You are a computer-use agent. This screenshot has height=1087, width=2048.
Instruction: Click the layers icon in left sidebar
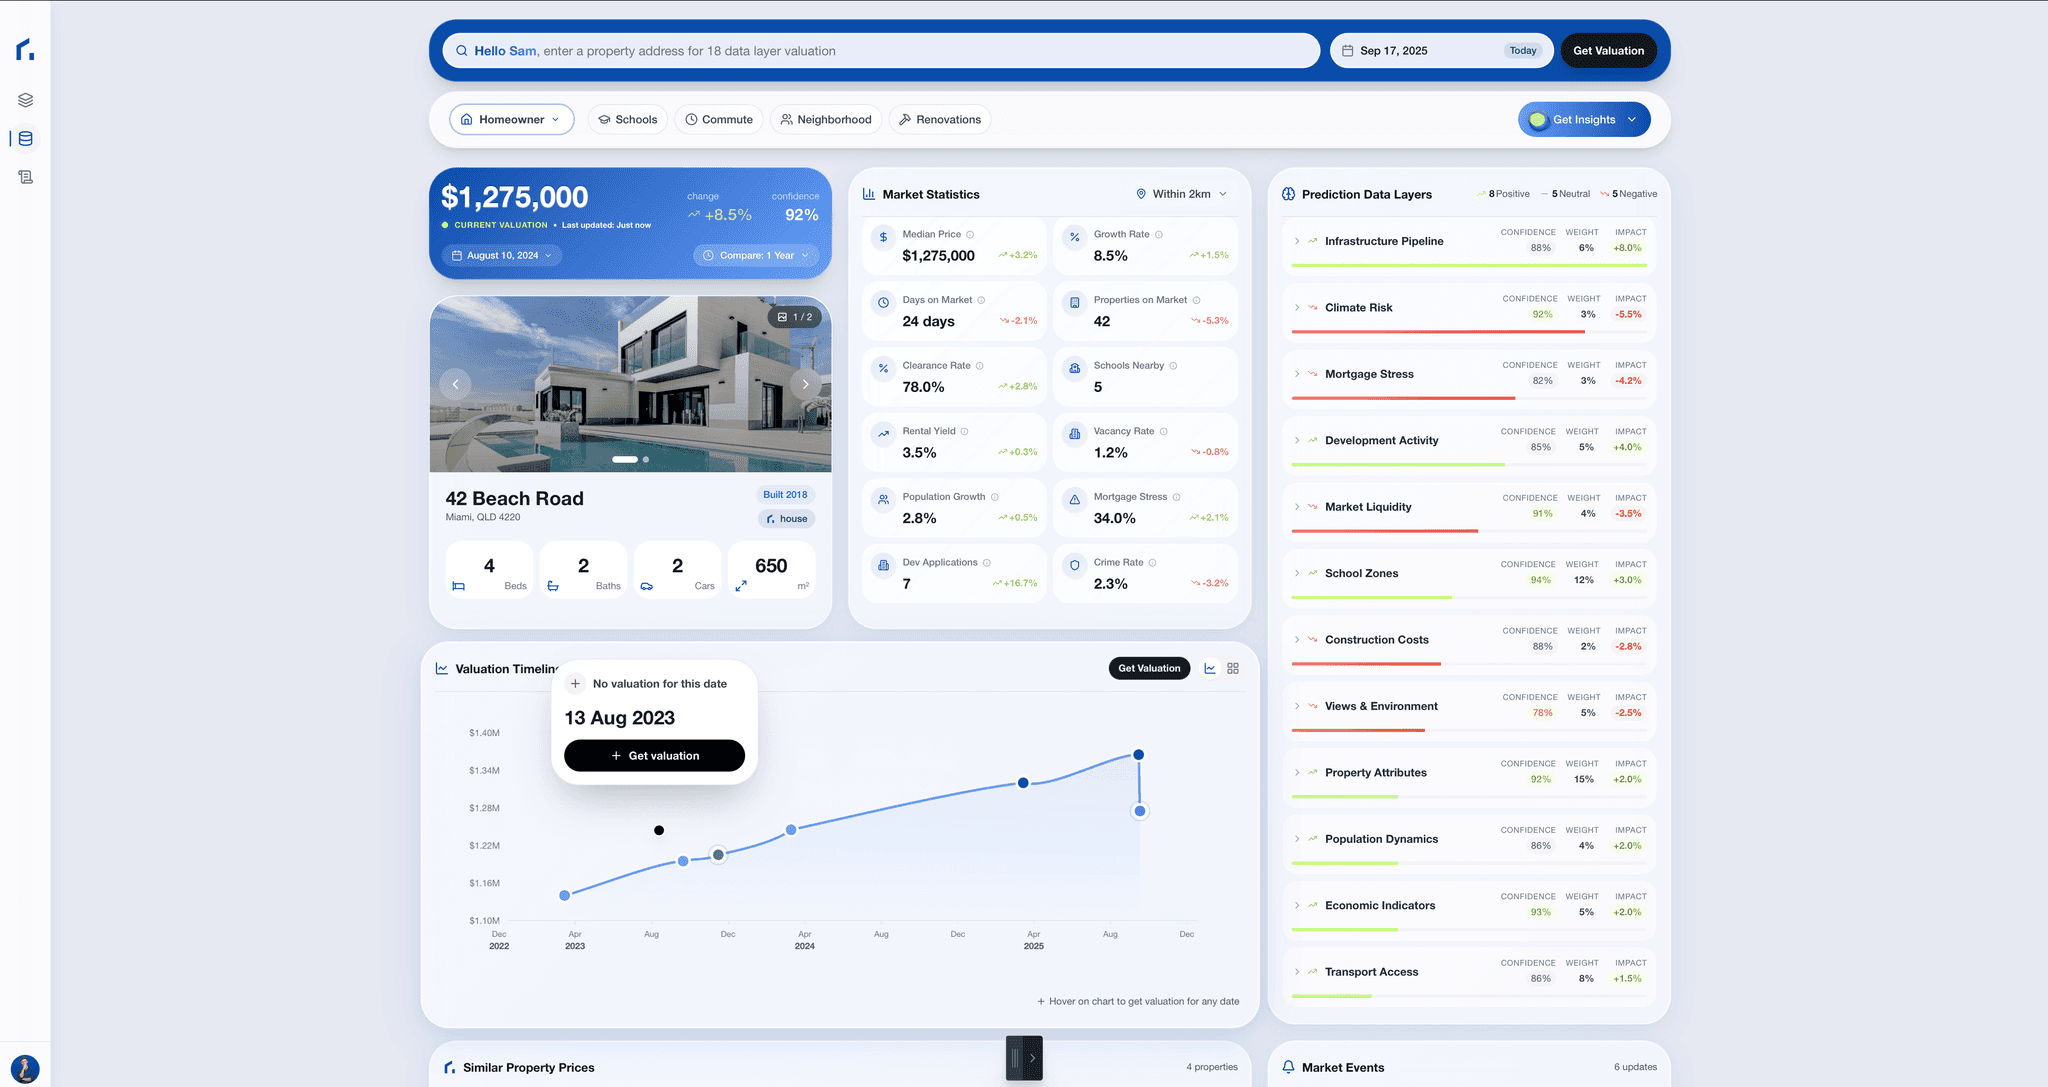click(26, 100)
